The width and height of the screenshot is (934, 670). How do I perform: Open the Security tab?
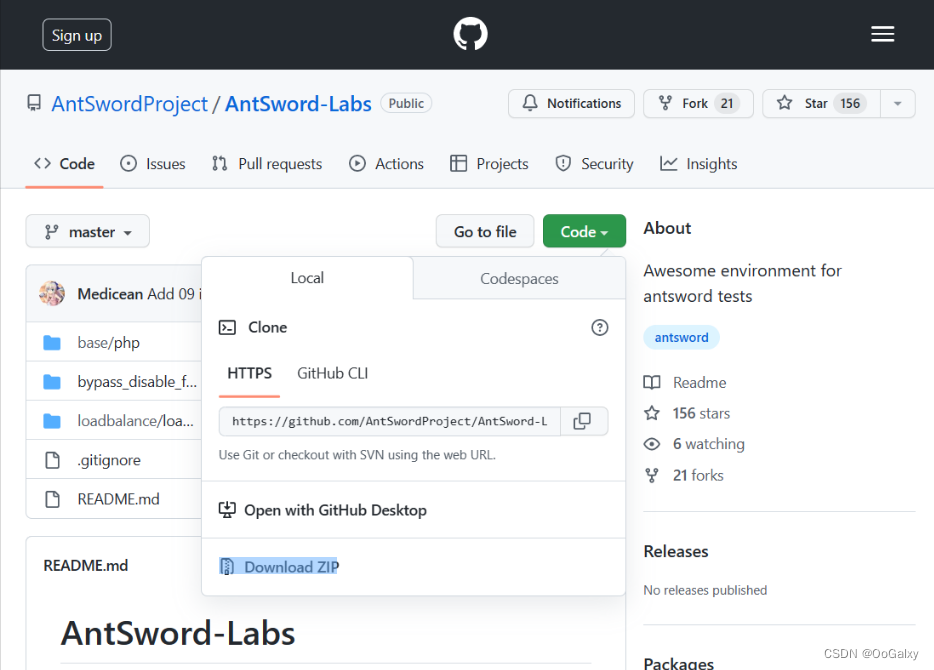pyautogui.click(x=594, y=164)
